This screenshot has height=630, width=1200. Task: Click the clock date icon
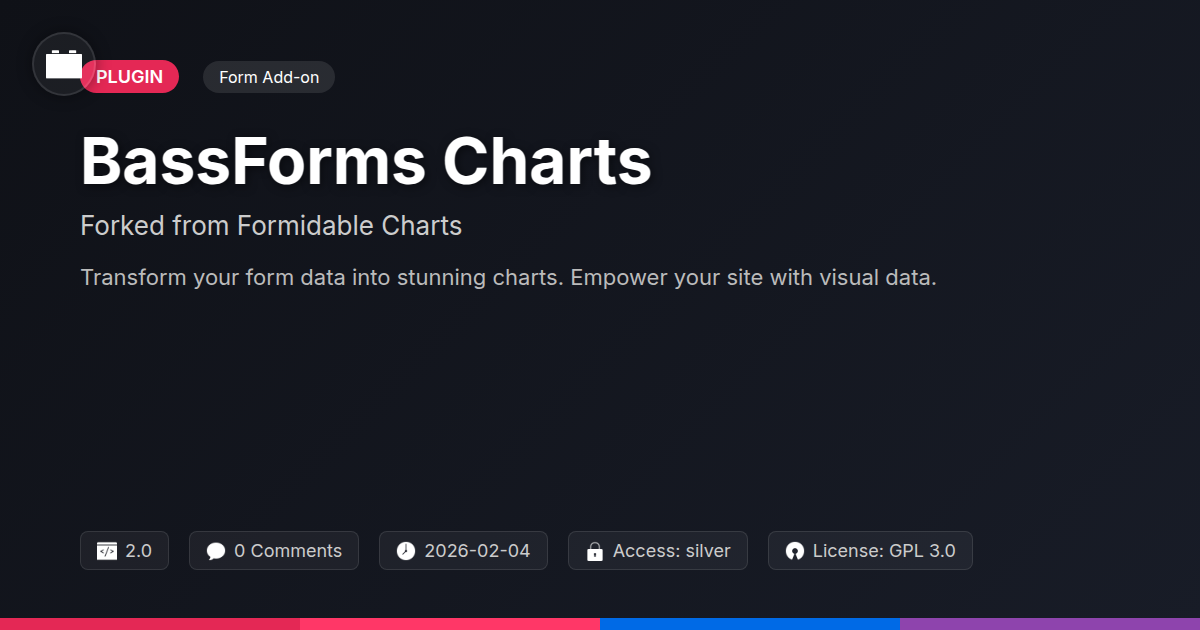coord(405,551)
